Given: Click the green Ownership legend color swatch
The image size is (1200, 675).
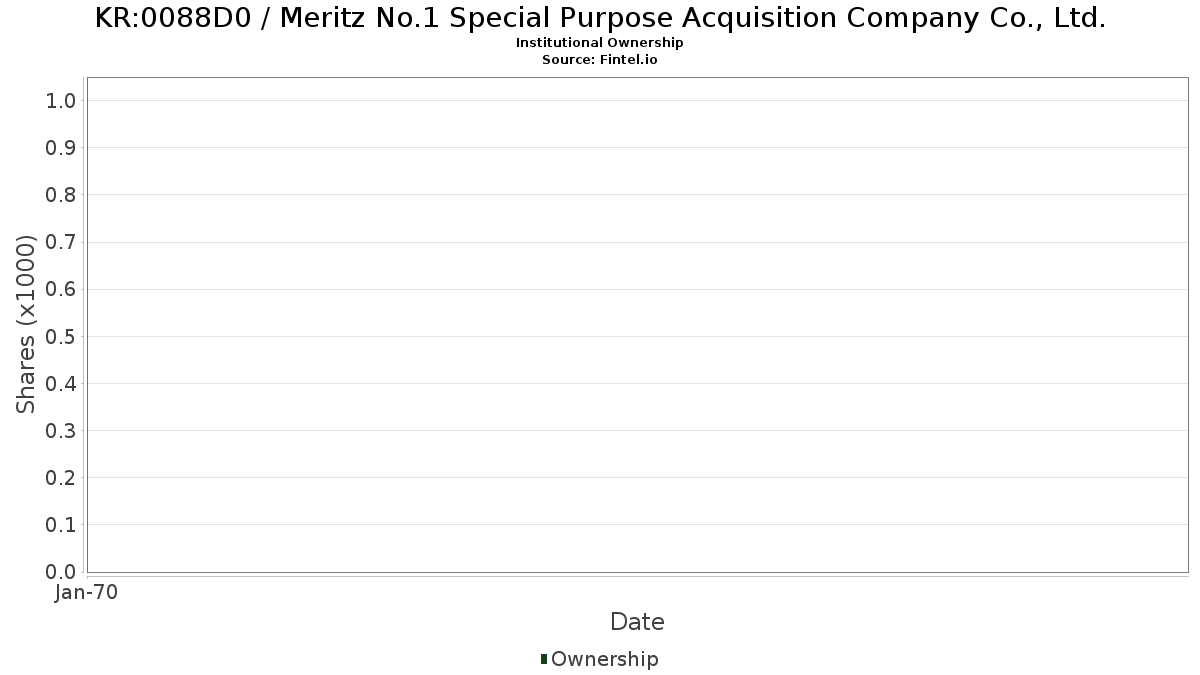Looking at the screenshot, I should point(544,659).
